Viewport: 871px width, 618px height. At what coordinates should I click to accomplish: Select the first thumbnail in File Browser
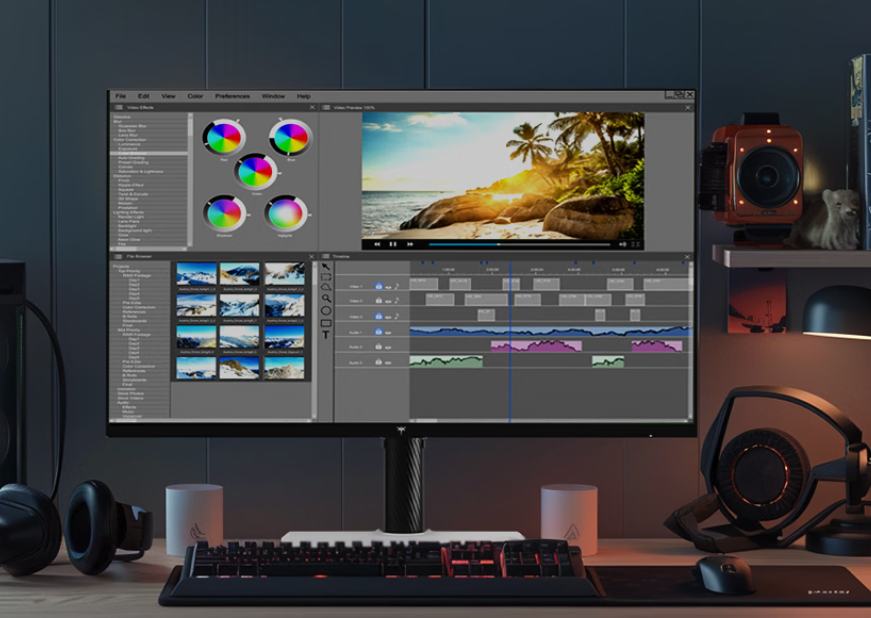pyautogui.click(x=196, y=275)
